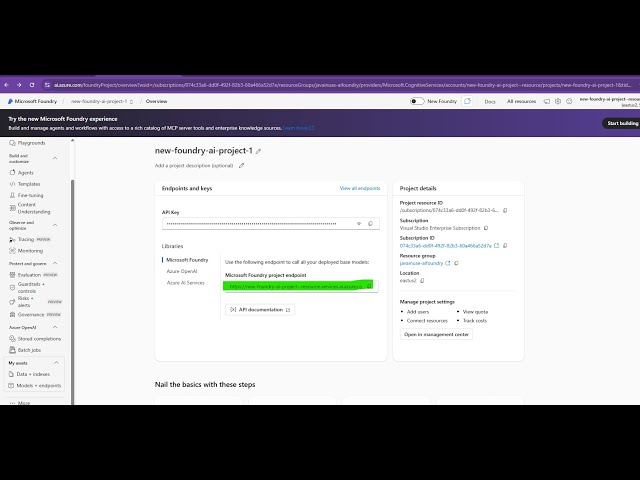Copy the Subscription name
This screenshot has width=640, height=480.
[486, 228]
